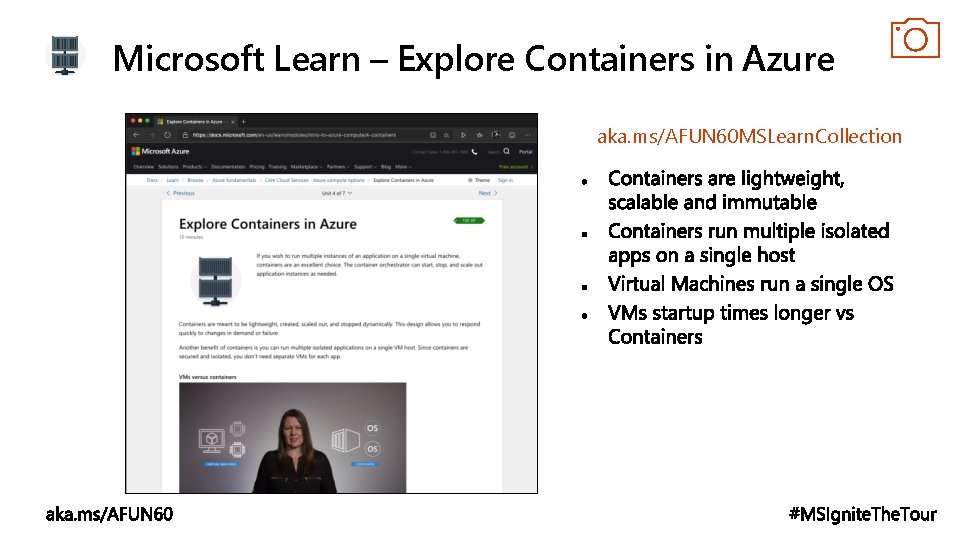Expand the More dropdown
The image size is (960, 540).
click(x=403, y=167)
